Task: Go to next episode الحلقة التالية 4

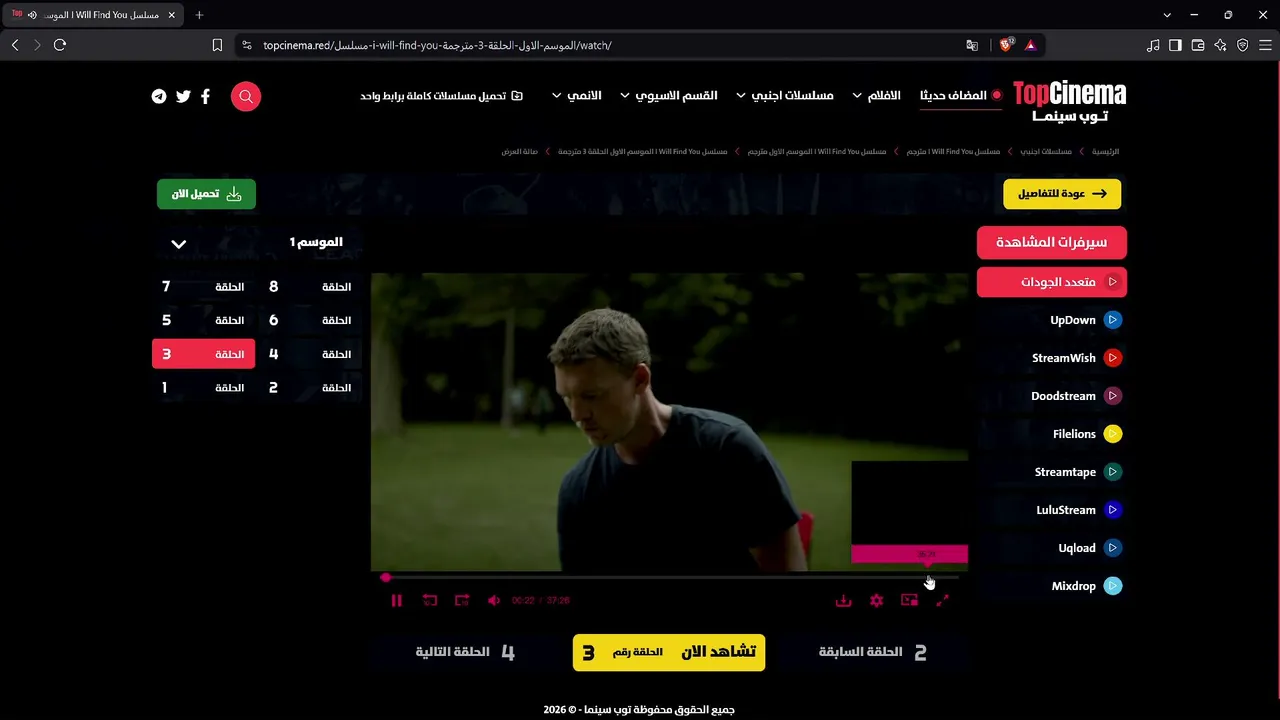Action: coord(465,652)
